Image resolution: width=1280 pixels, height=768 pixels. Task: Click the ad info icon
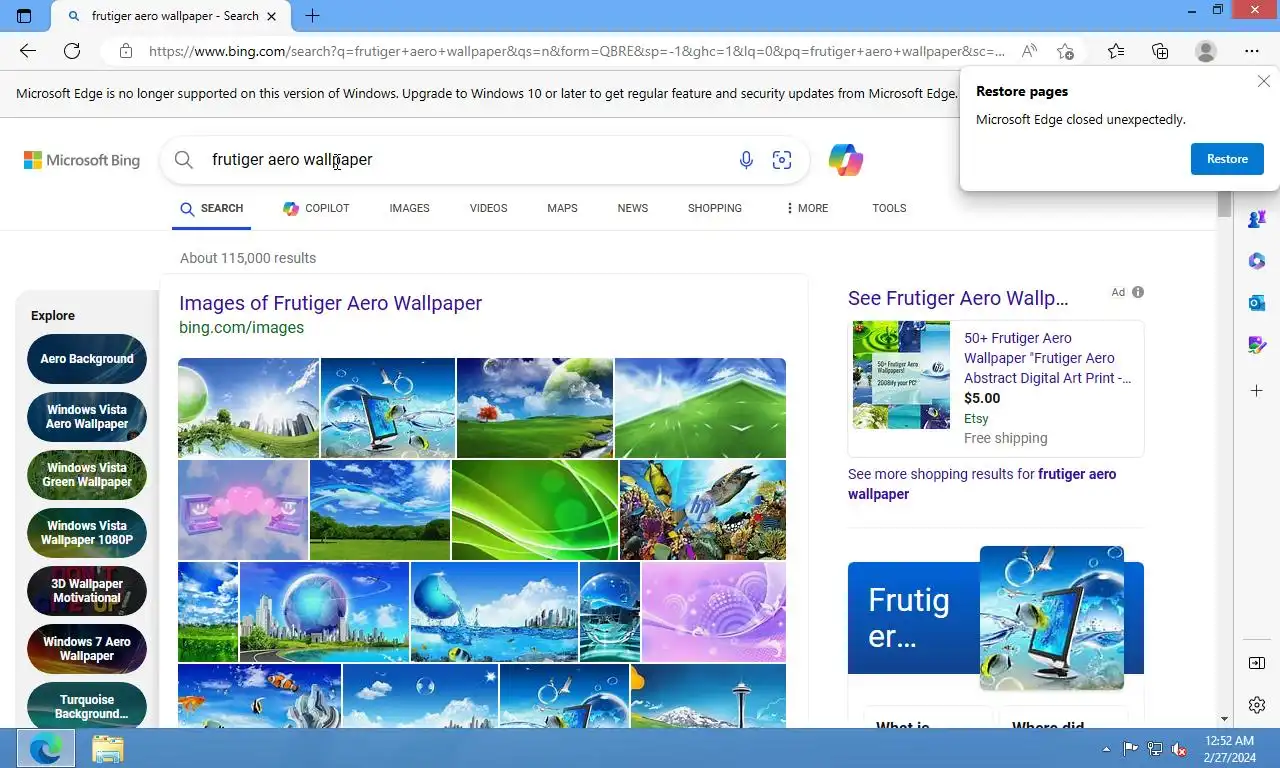[1138, 292]
